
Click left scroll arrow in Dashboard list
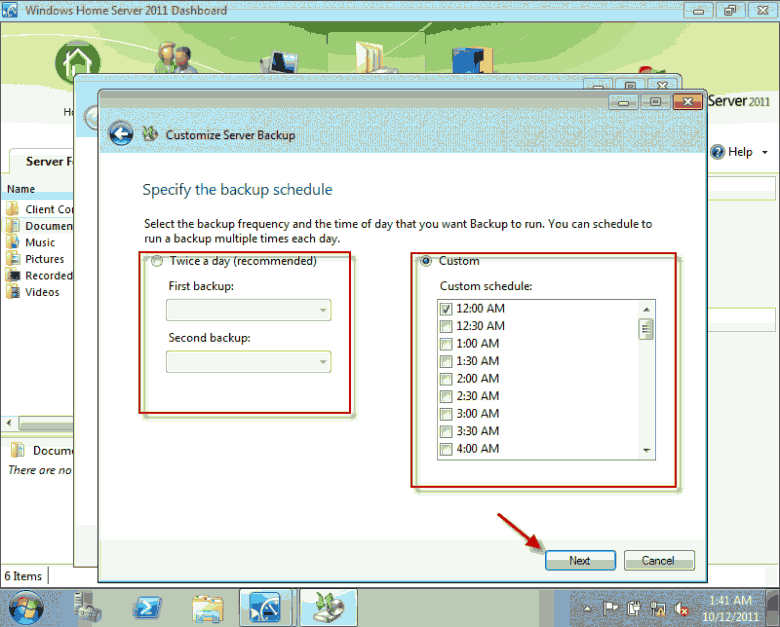pos(9,422)
